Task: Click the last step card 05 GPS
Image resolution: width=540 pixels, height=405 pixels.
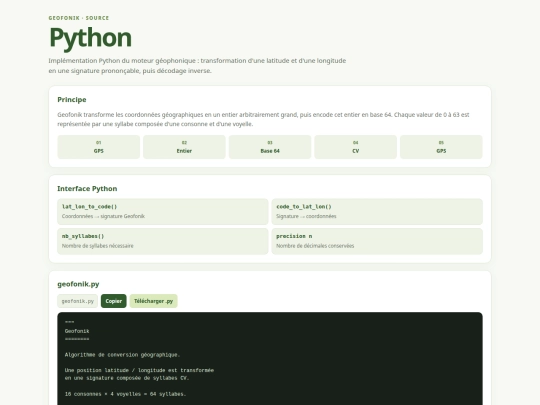Action: [441, 147]
